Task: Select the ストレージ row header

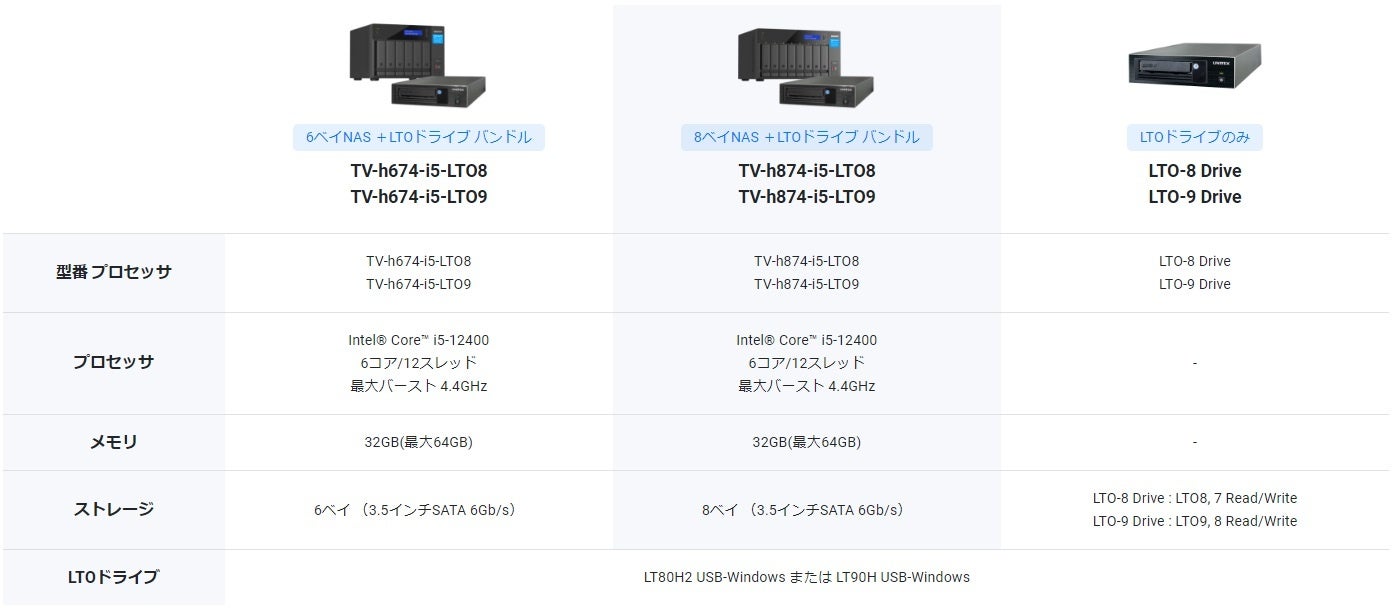Action: [114, 509]
